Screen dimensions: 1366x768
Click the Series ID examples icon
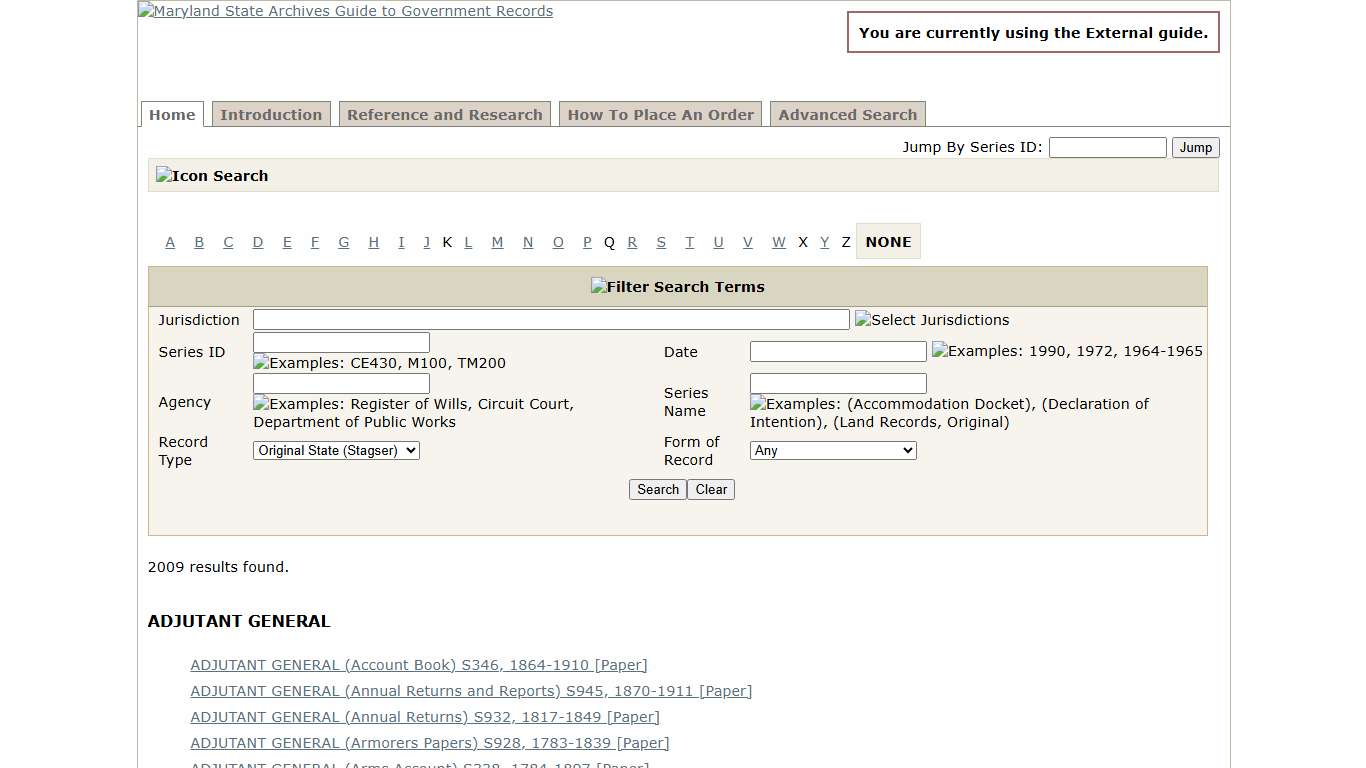[x=262, y=363]
